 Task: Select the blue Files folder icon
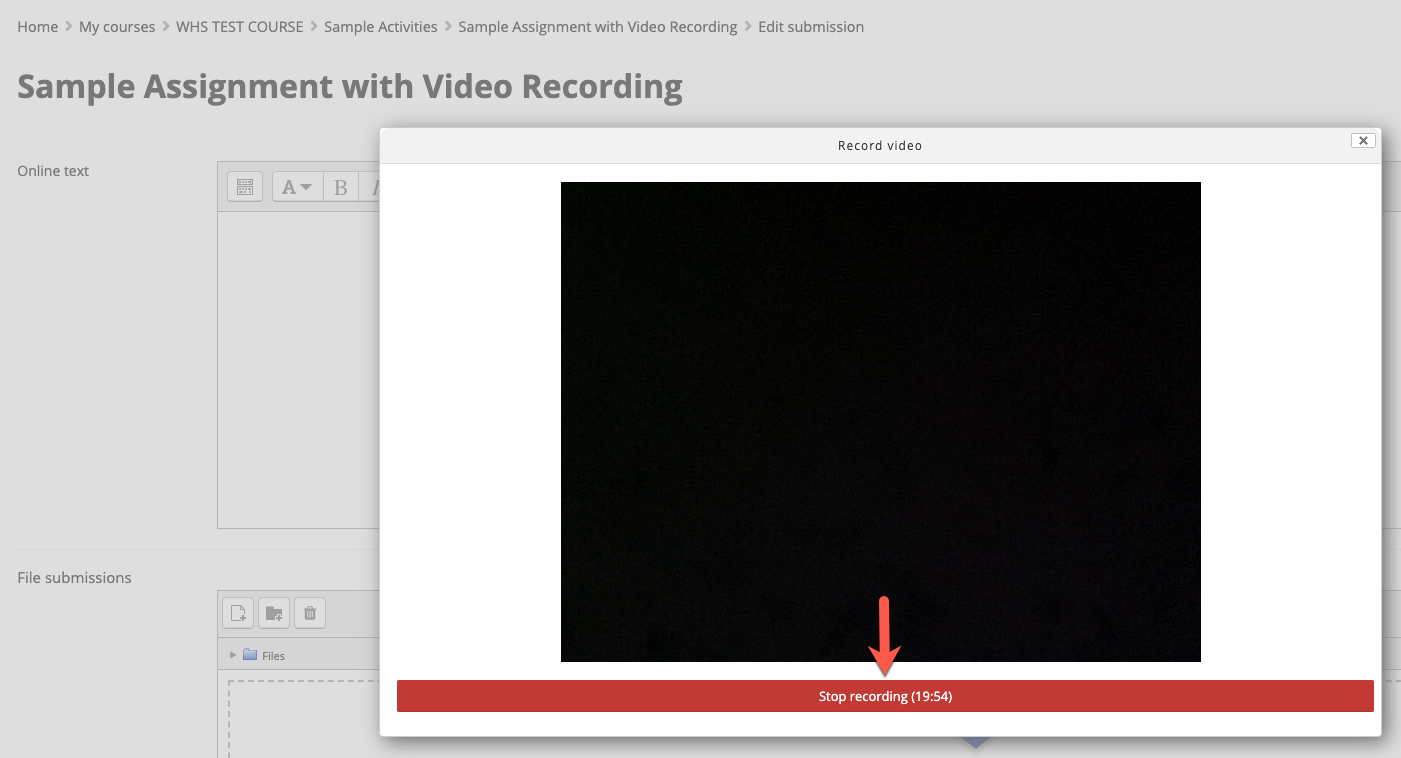click(250, 655)
